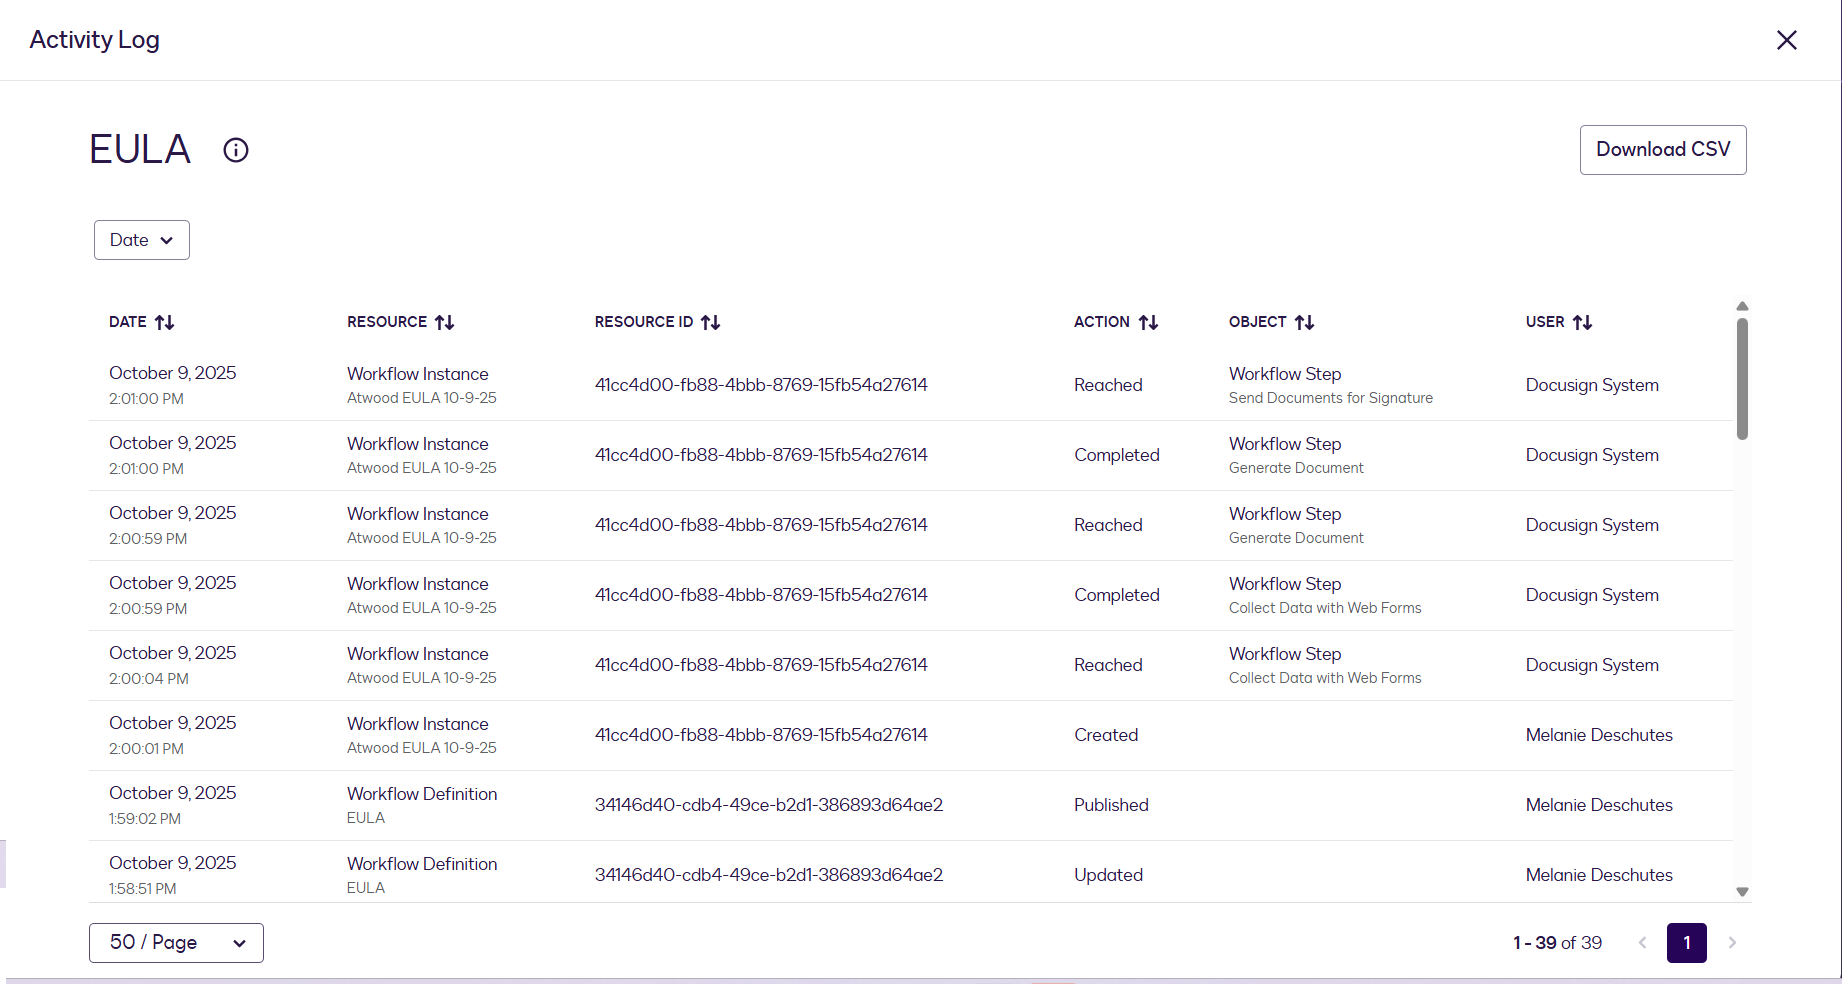The image size is (1842, 984).
Task: Click Melanie Deschutes in the Created row
Action: point(1599,735)
